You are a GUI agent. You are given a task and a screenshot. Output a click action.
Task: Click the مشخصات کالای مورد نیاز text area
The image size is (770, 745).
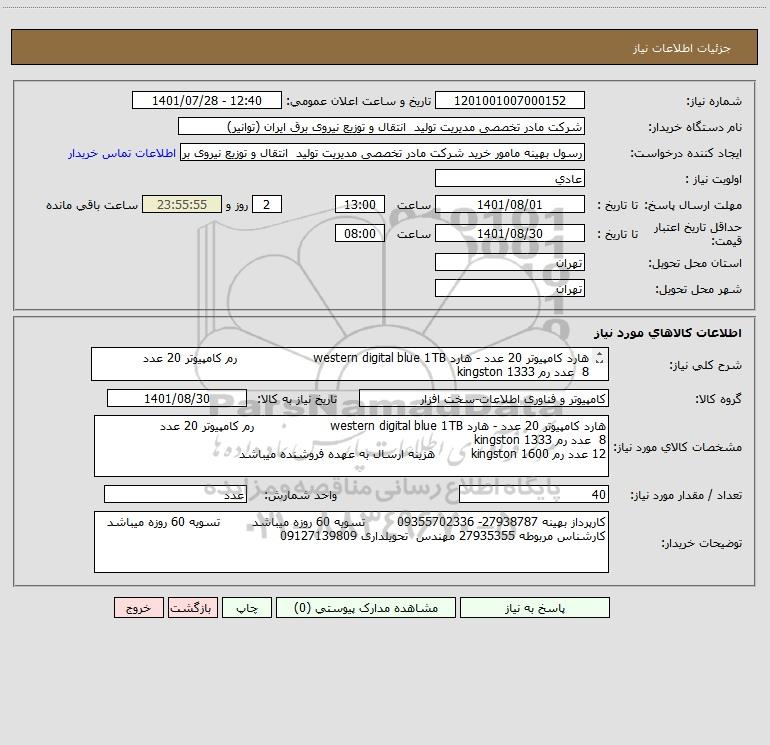[351, 446]
